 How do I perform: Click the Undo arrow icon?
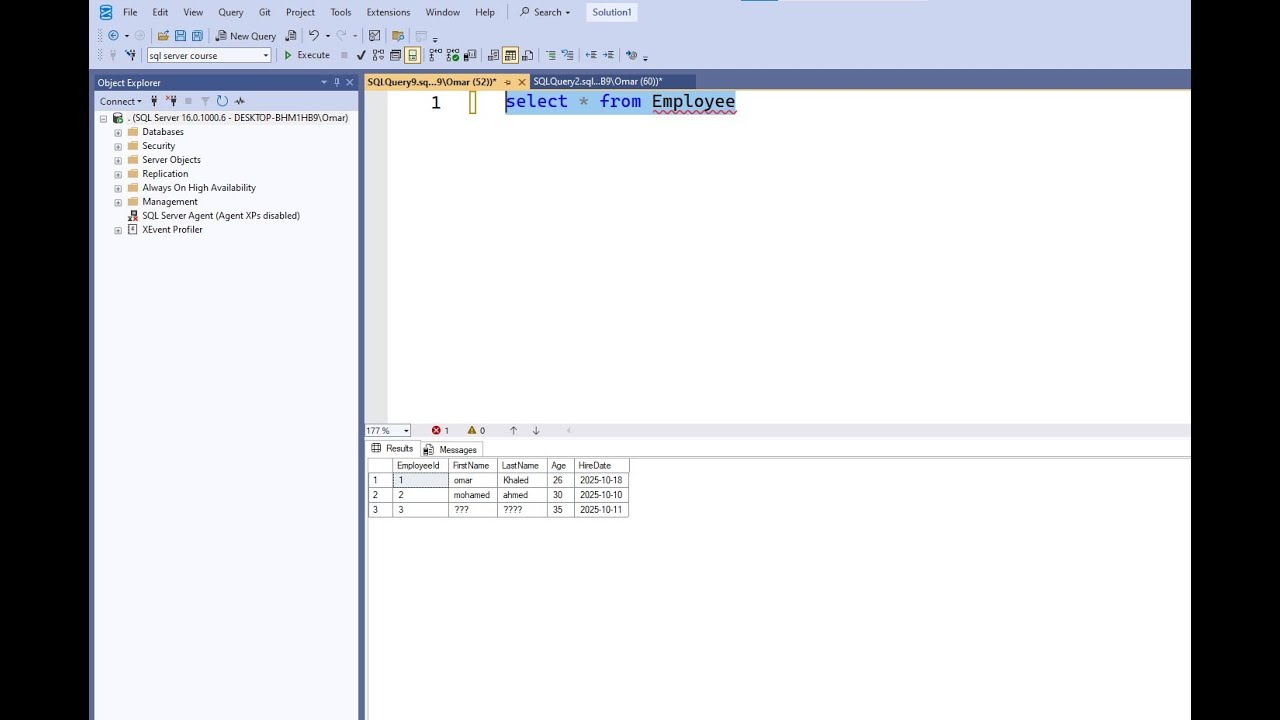(x=313, y=36)
